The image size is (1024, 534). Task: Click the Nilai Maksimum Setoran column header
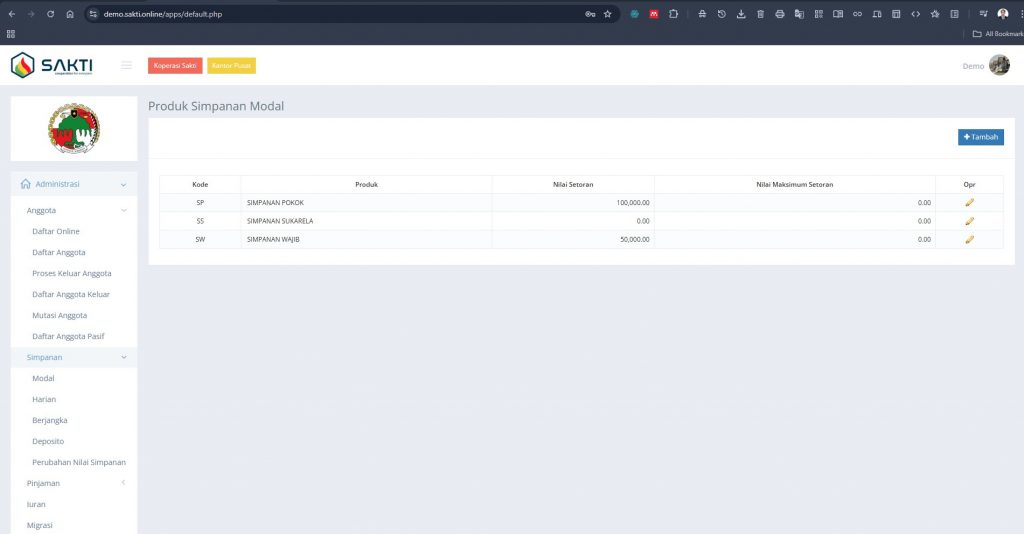tap(795, 184)
